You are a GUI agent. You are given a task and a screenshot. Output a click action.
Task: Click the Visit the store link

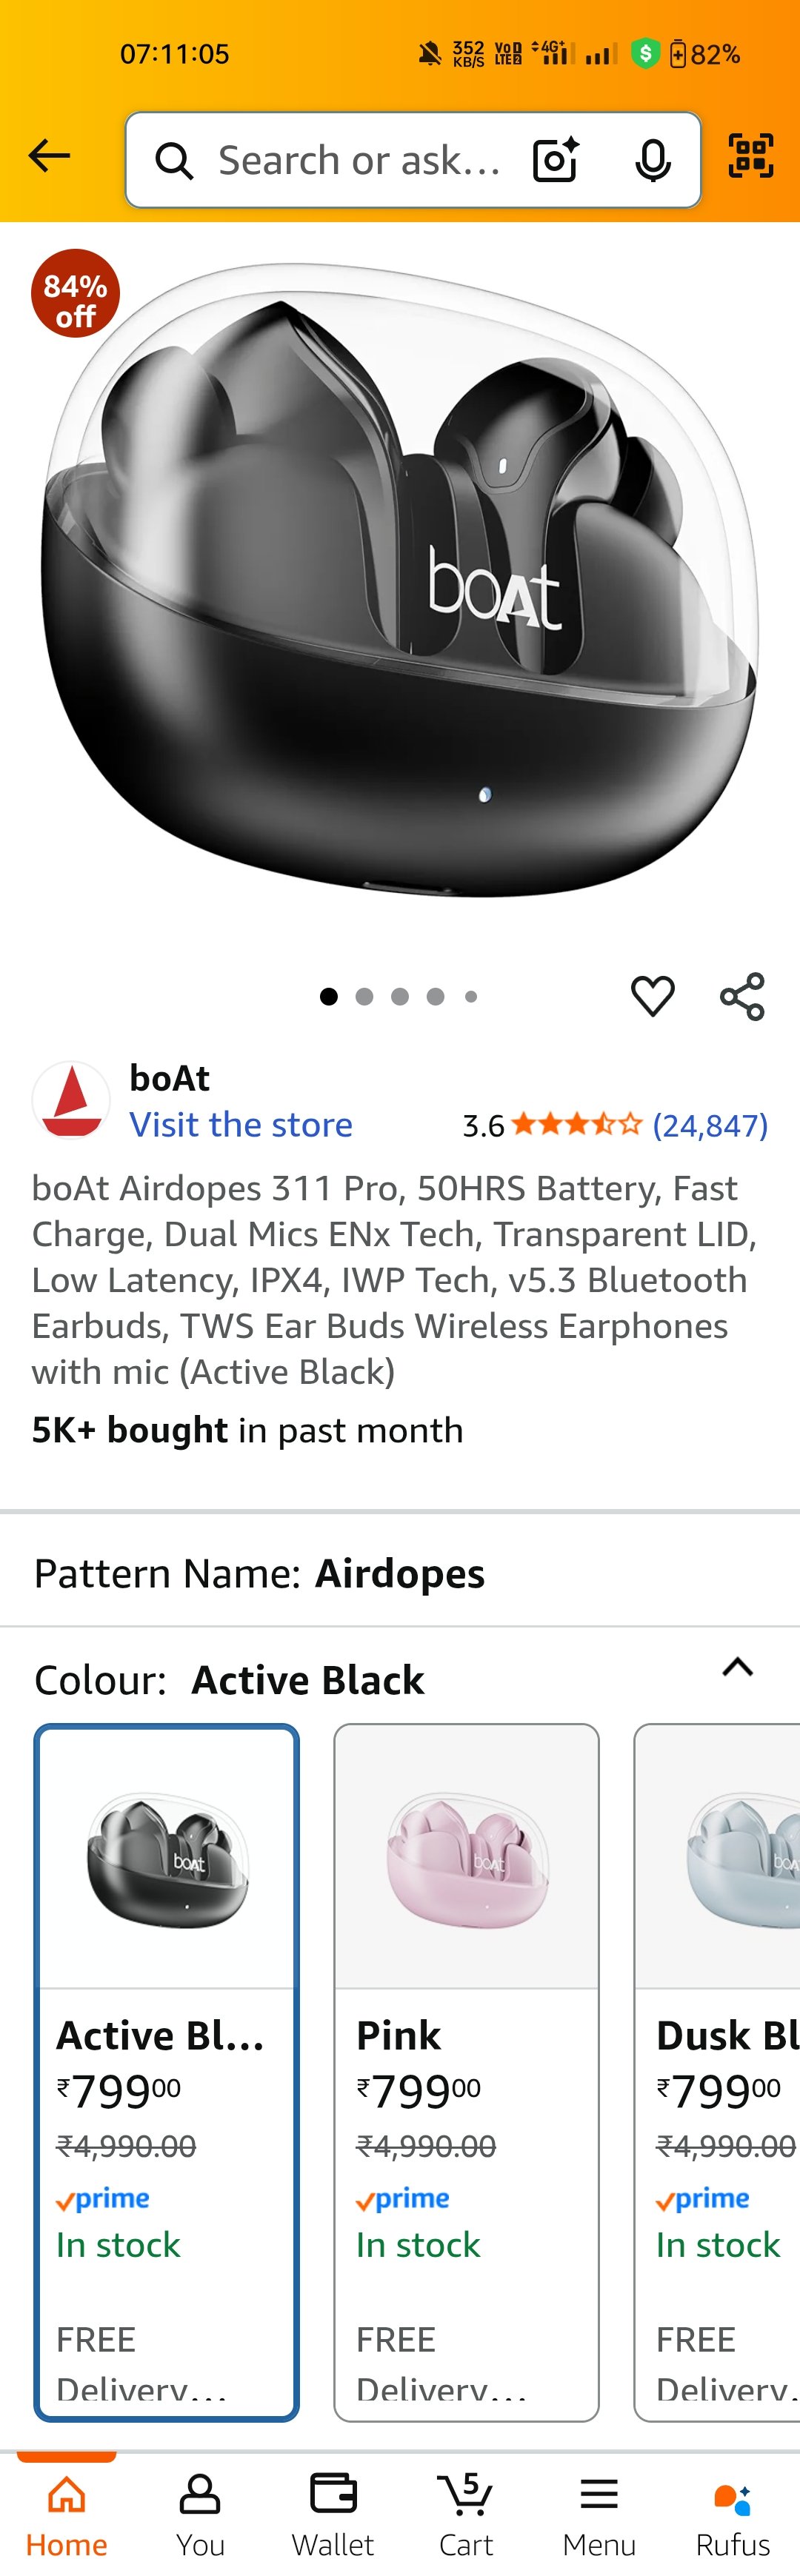(x=241, y=1125)
